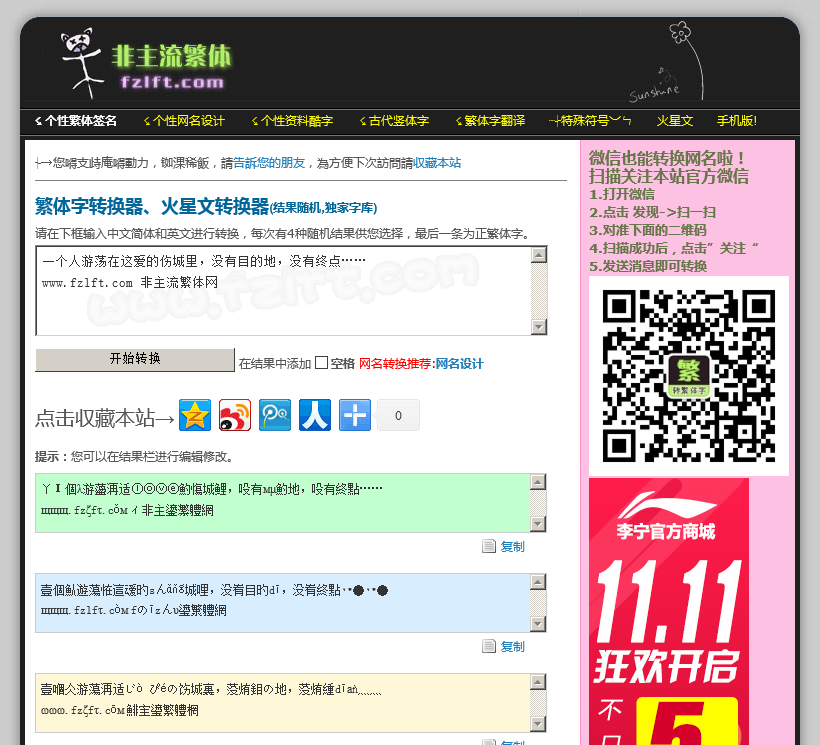Click yellow result scrollbar up arrow
The height and width of the screenshot is (745, 820).
[538, 682]
